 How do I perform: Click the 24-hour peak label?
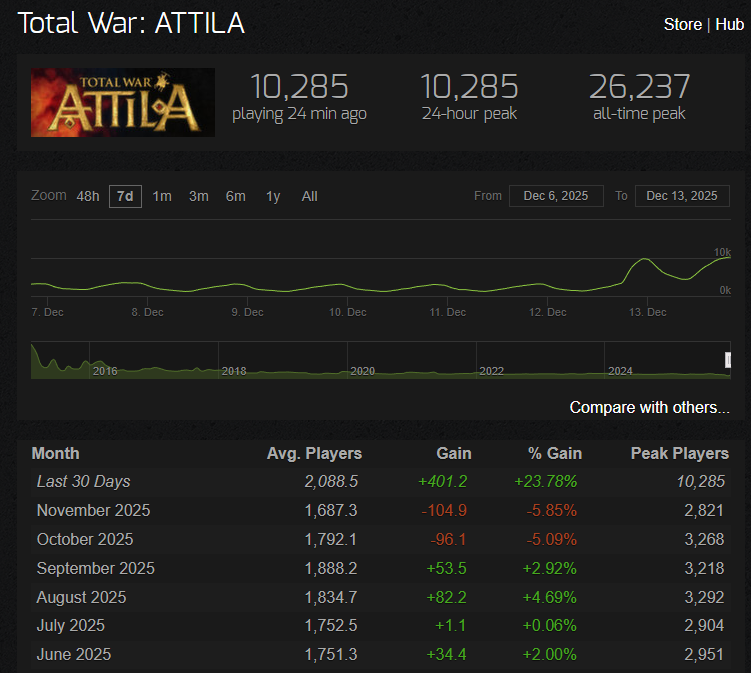469,114
